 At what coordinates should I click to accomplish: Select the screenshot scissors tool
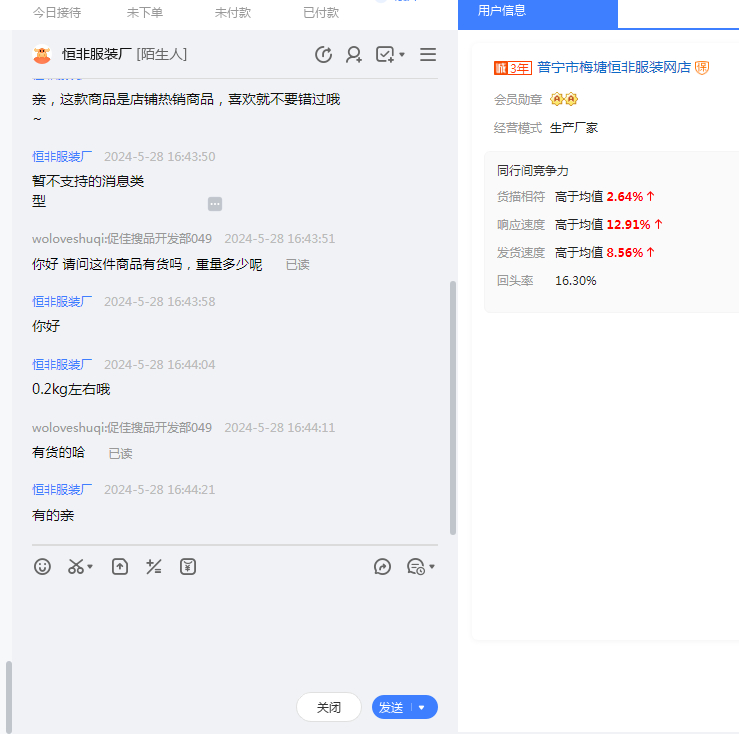tap(76, 566)
